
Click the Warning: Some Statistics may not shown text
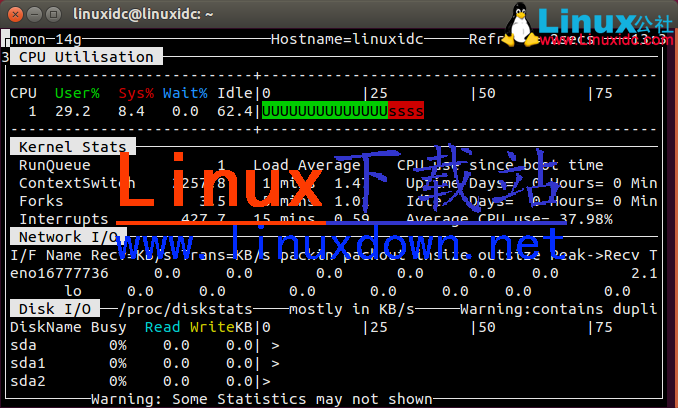(262, 399)
